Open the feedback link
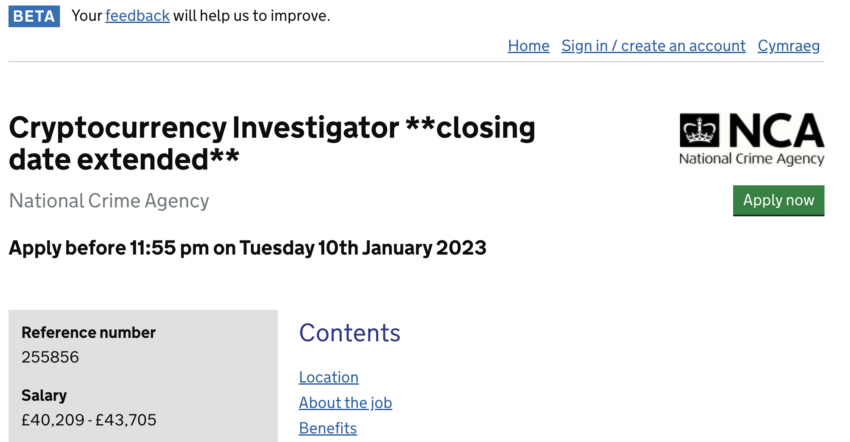This screenshot has width=850, height=442. (137, 16)
